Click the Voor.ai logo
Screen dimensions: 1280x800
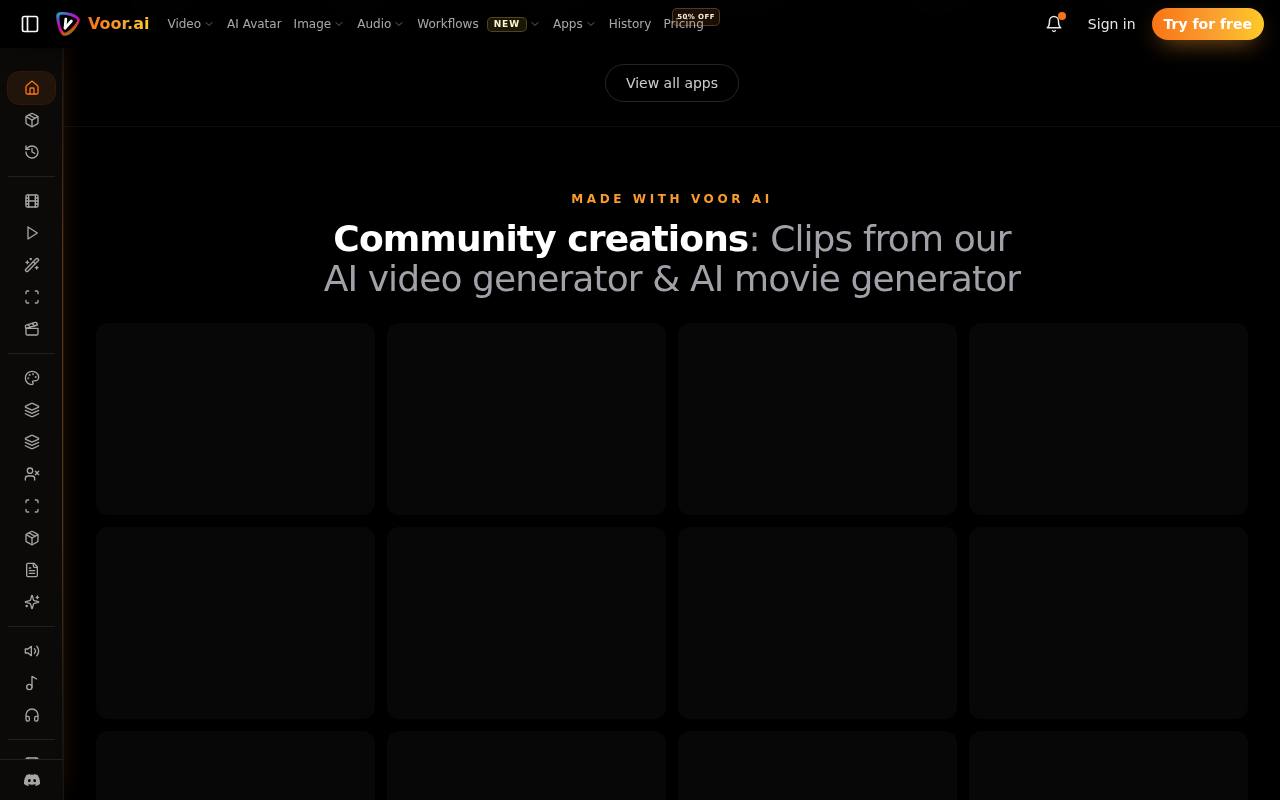tap(103, 24)
